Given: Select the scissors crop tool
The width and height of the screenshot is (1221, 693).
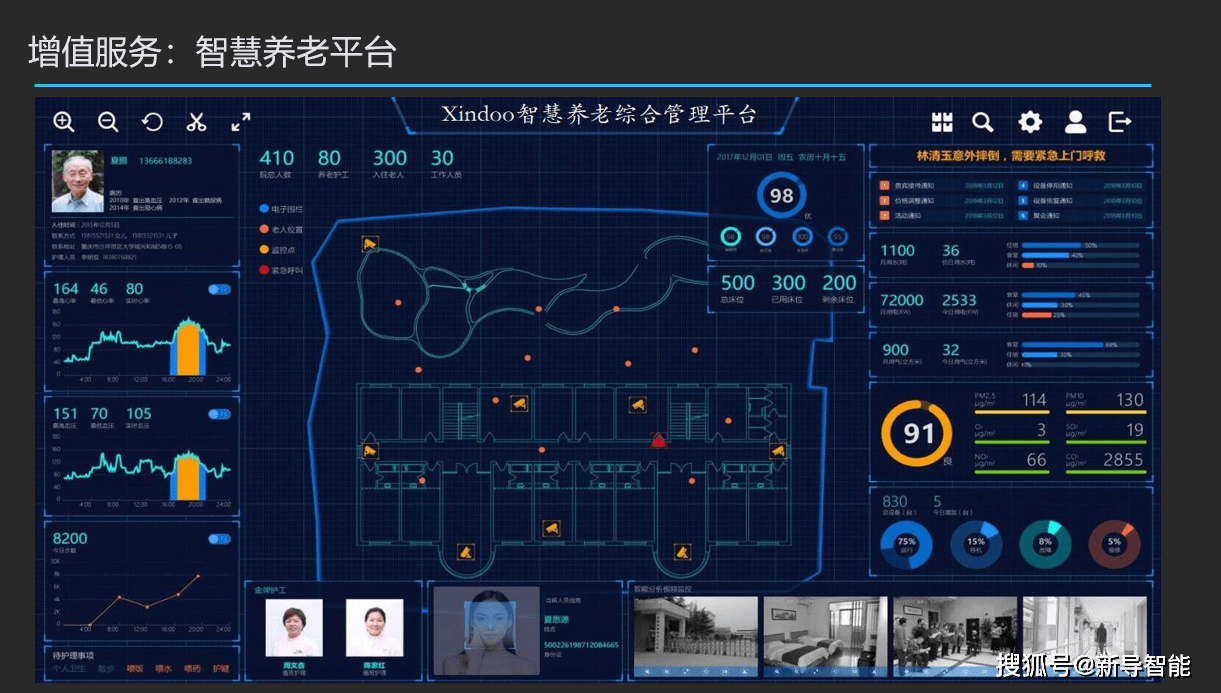Looking at the screenshot, I should pos(196,121).
